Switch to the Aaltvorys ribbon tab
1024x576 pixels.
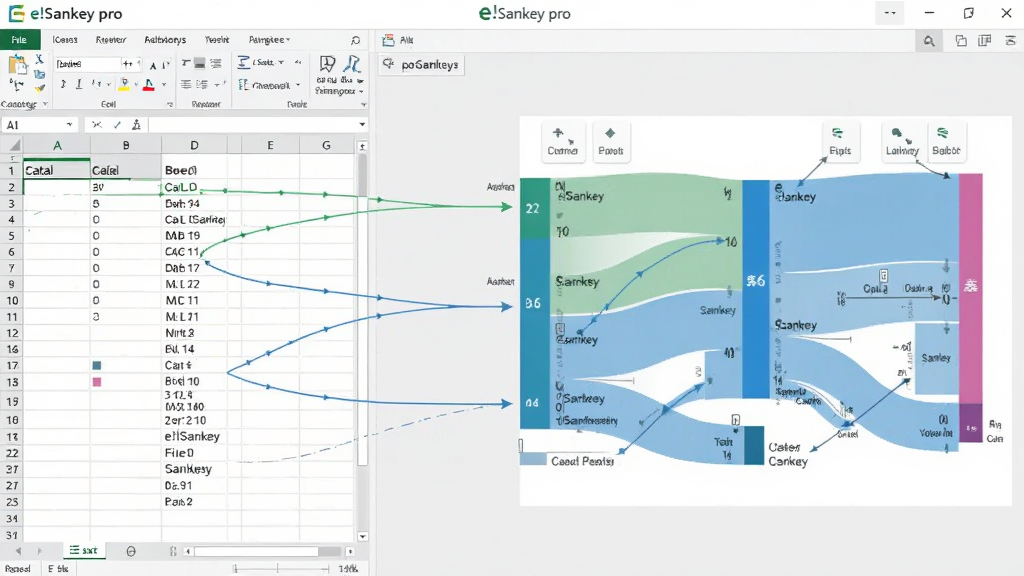[165, 40]
